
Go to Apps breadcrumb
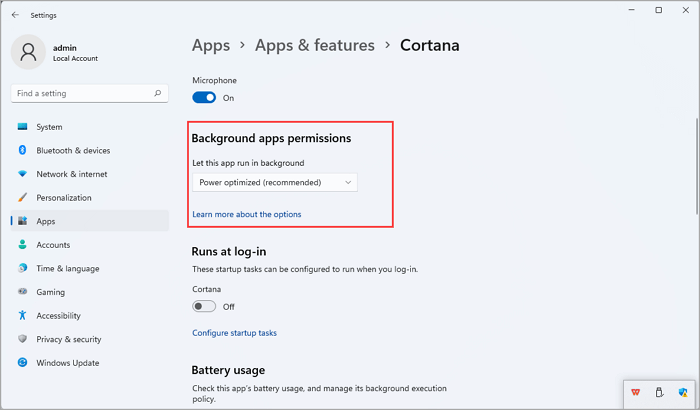[210, 45]
